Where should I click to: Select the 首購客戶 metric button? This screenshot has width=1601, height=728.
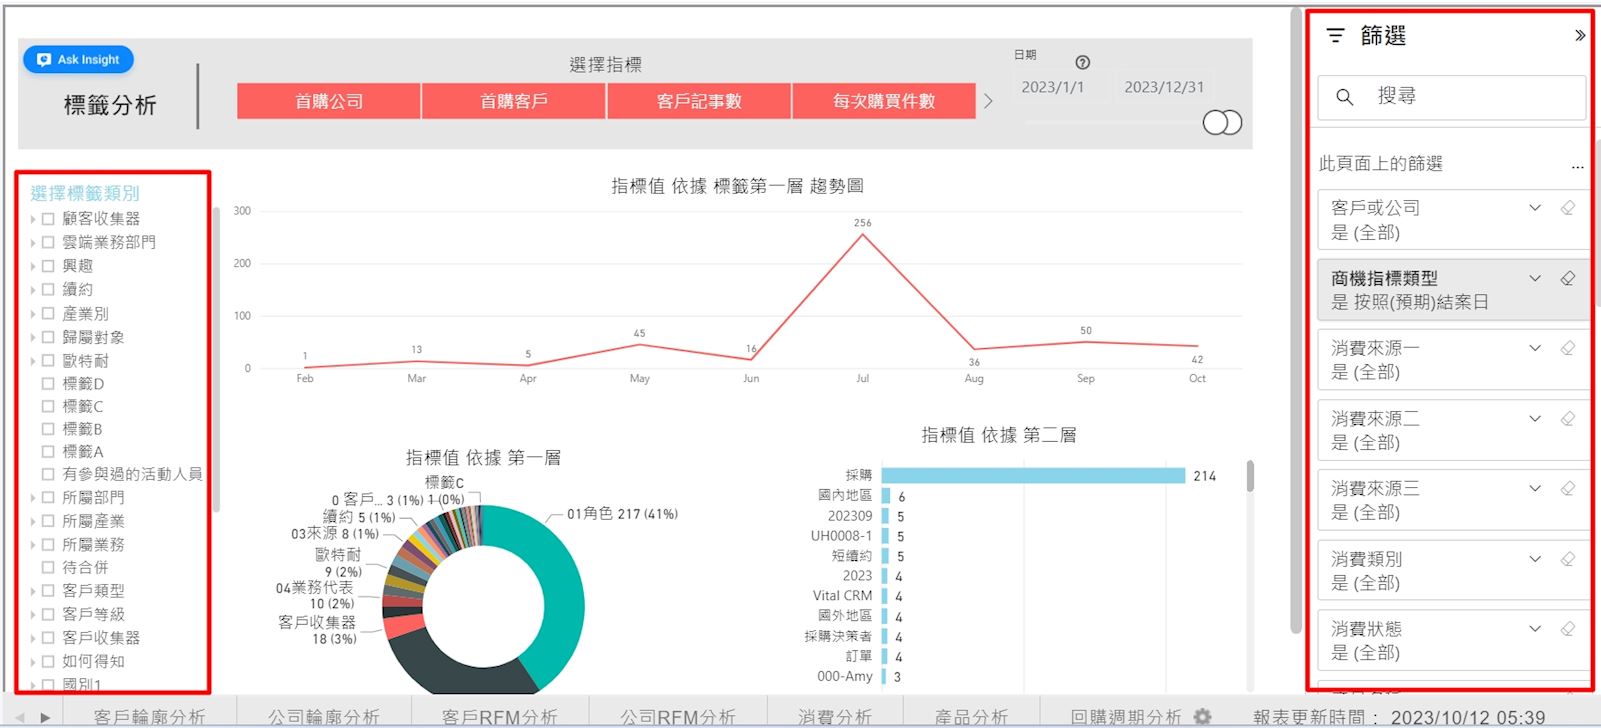tap(513, 101)
